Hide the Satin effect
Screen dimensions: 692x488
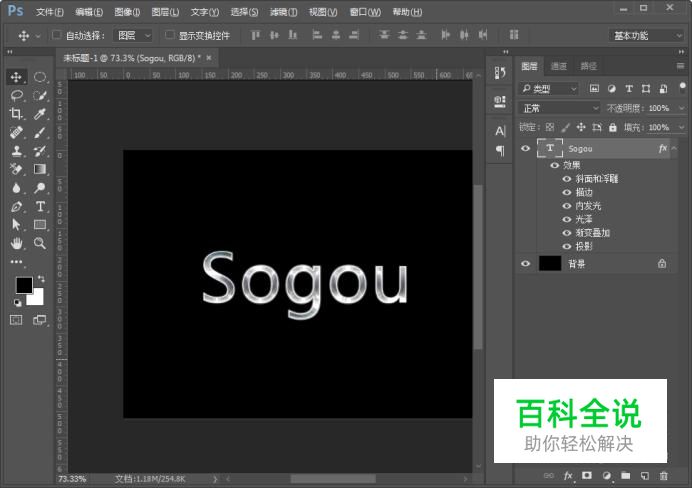pos(567,219)
